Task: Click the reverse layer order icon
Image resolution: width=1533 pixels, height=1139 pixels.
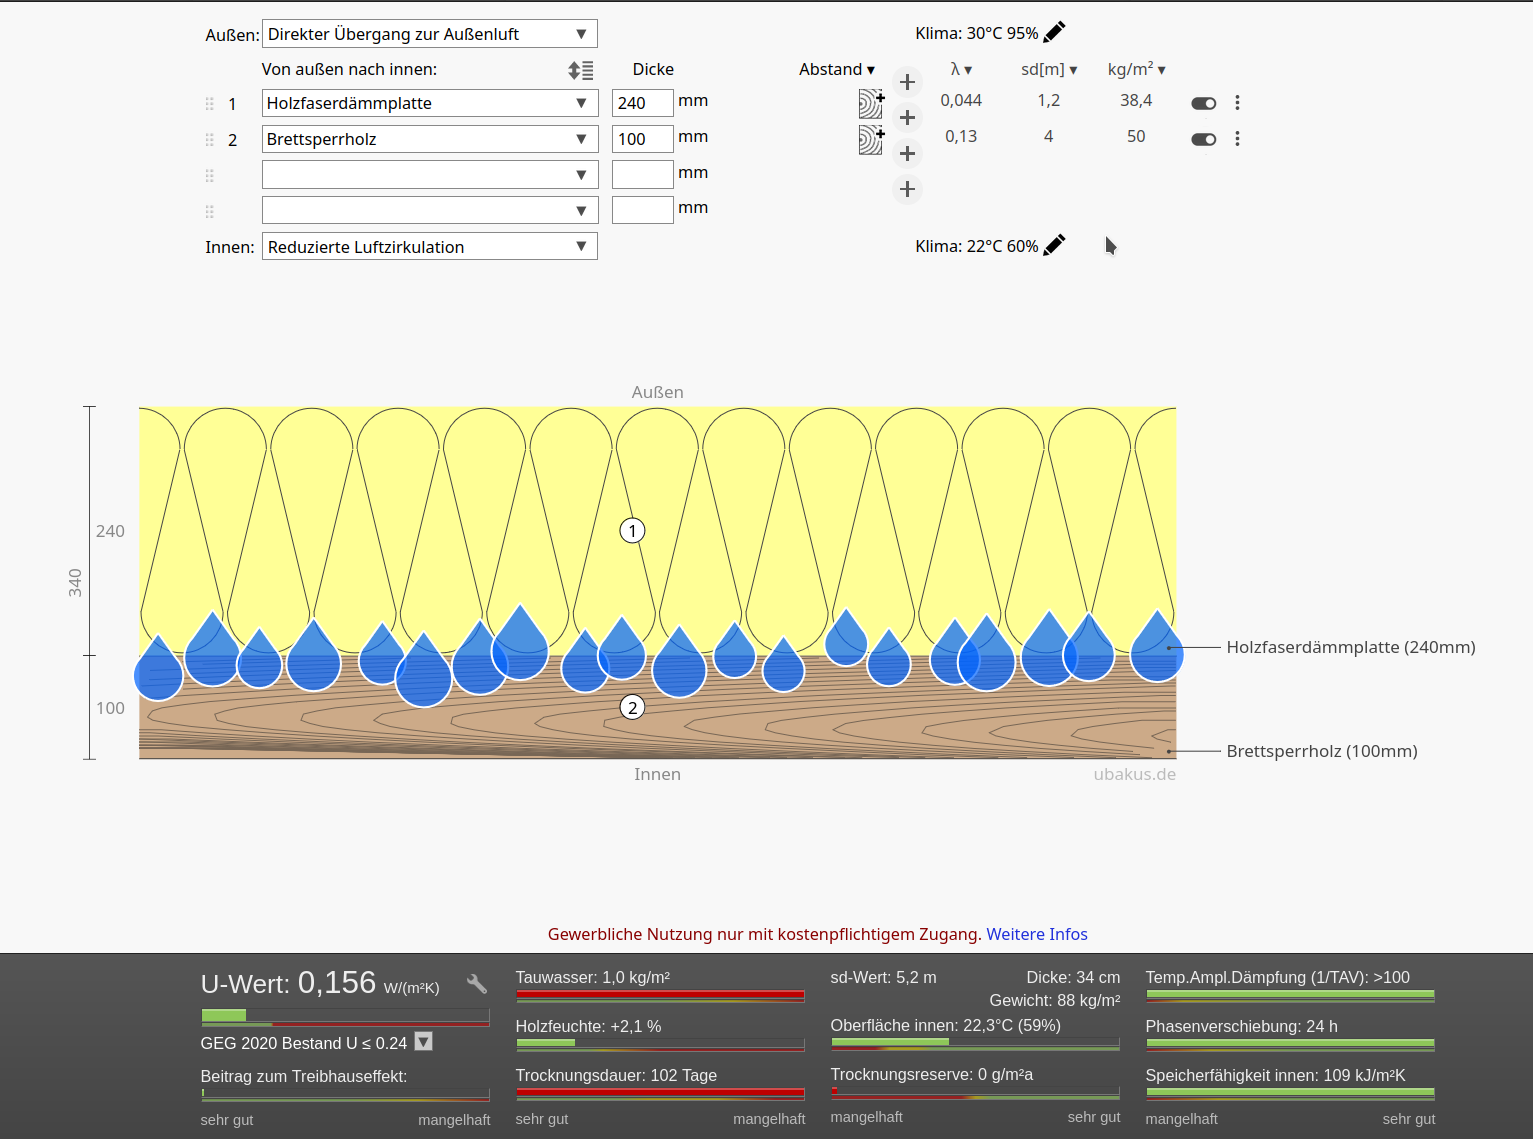Action: click(x=580, y=70)
